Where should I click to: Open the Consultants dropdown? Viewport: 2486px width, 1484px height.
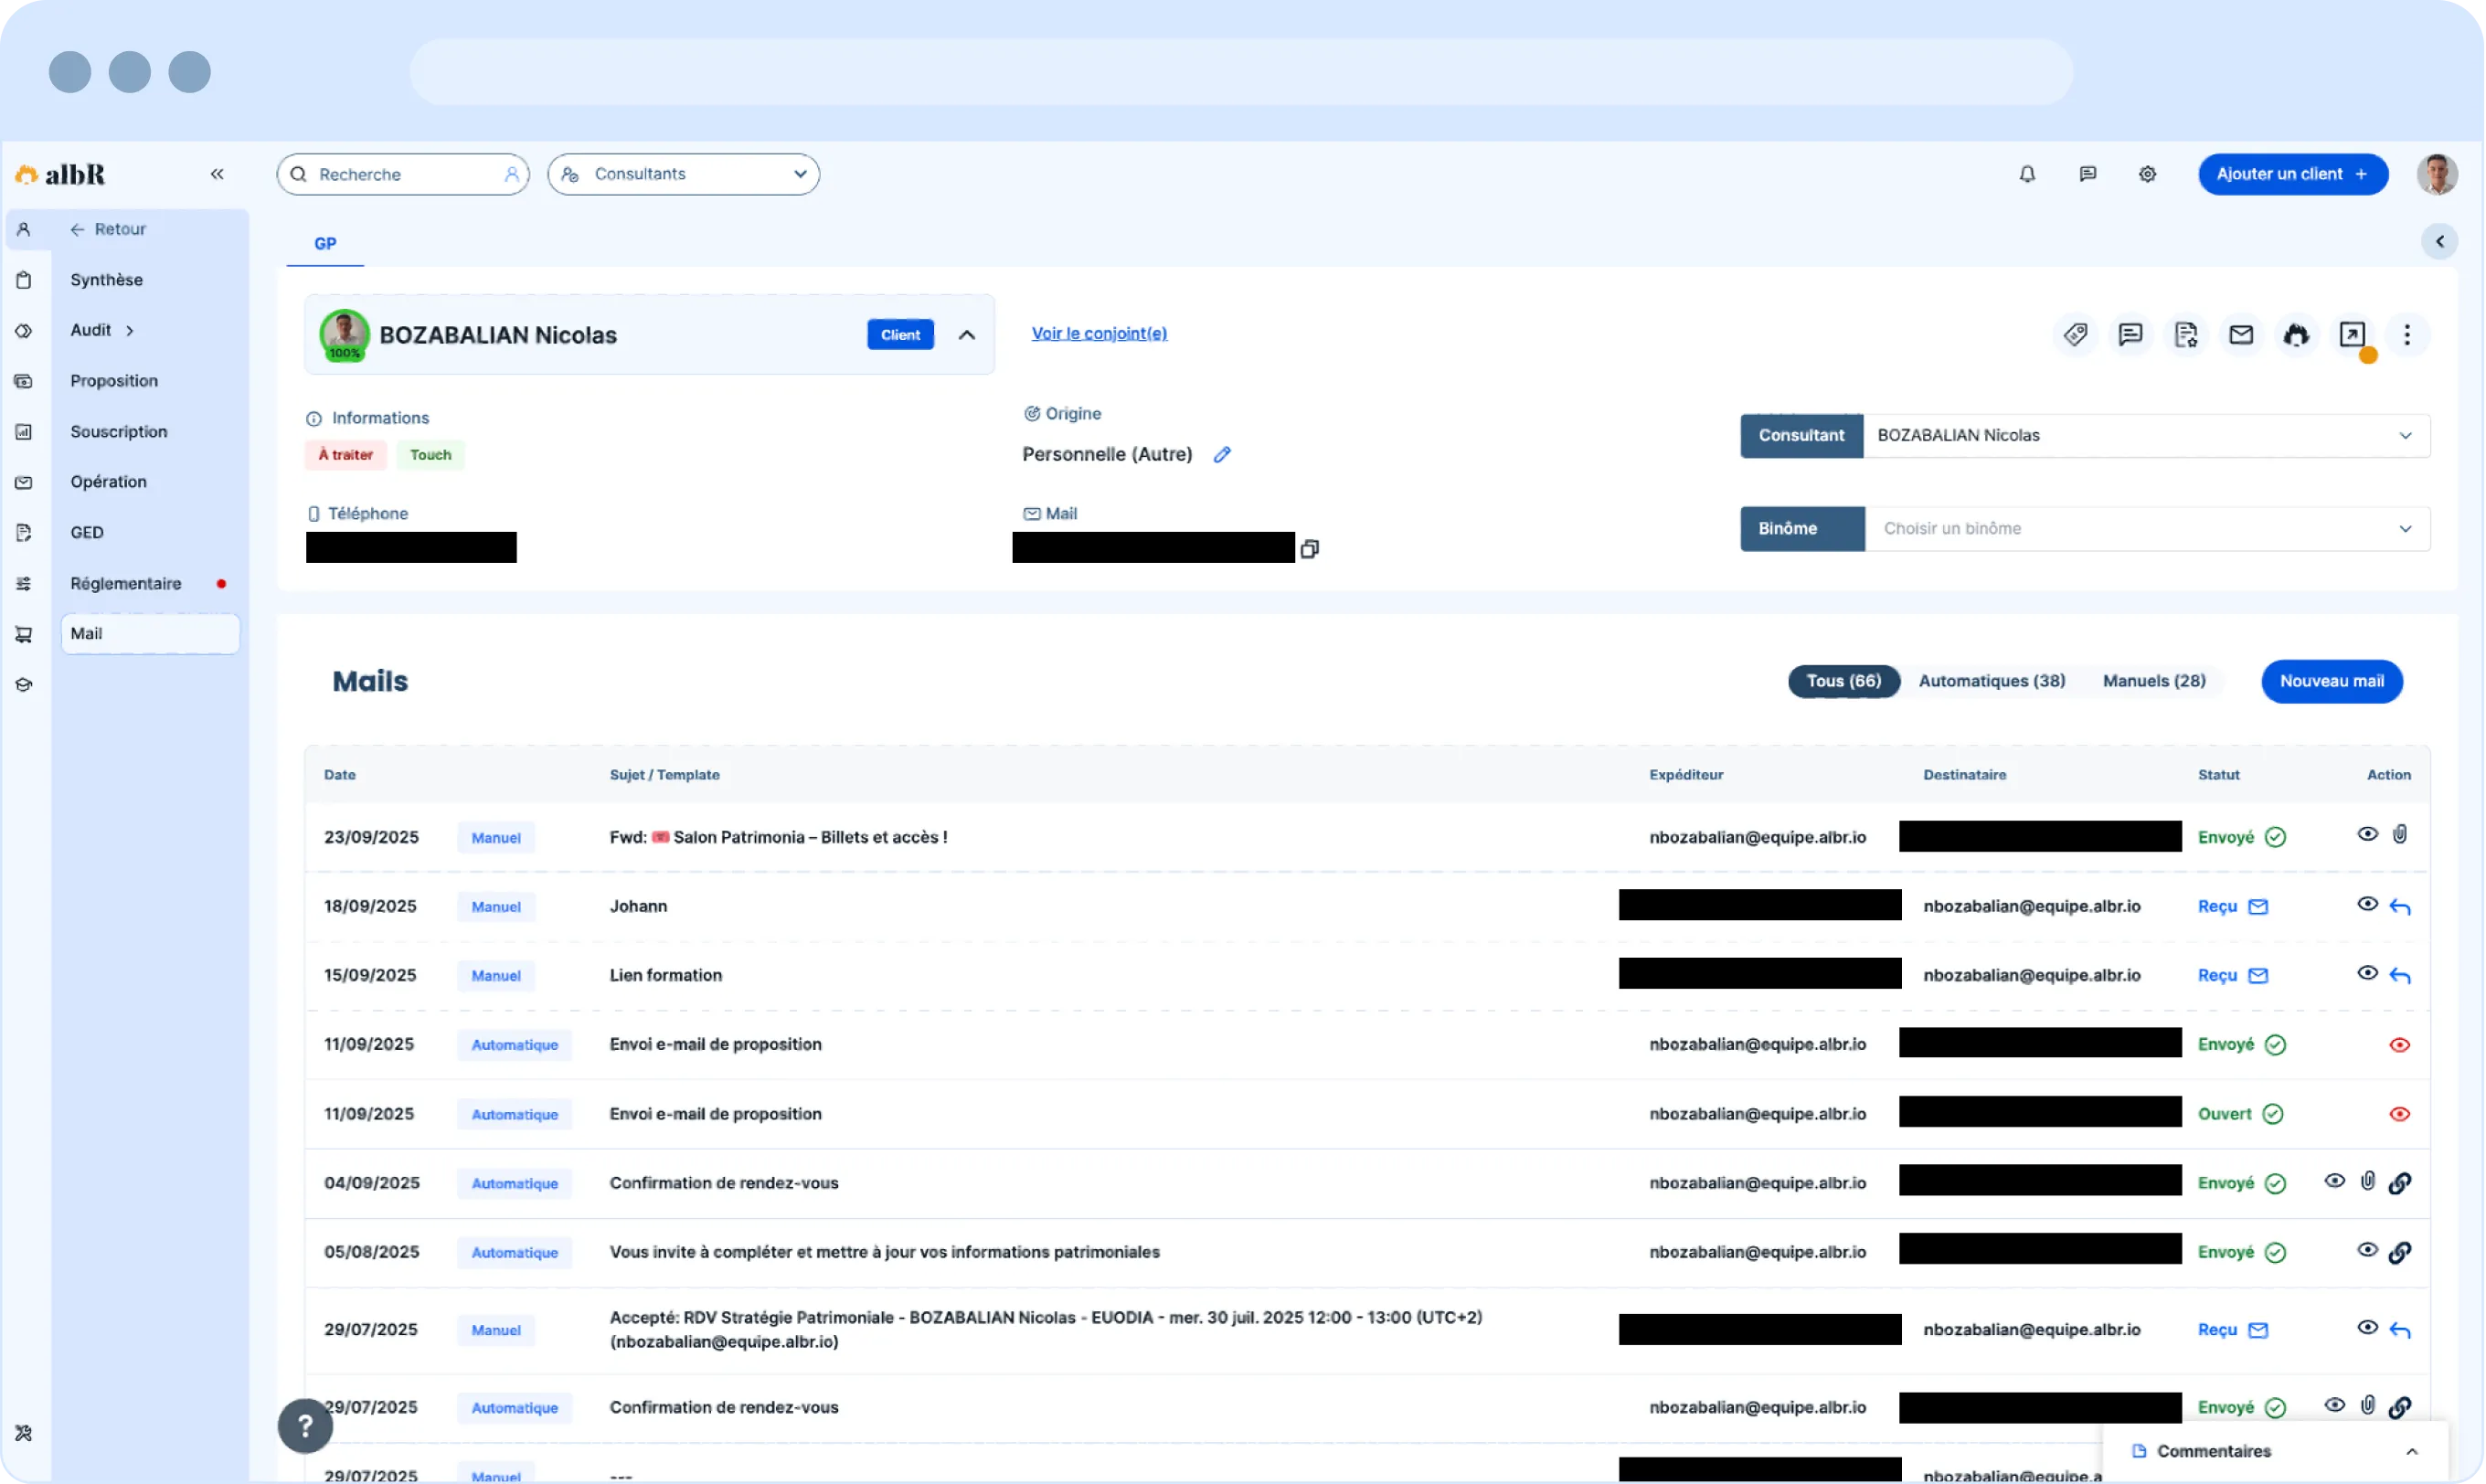683,174
